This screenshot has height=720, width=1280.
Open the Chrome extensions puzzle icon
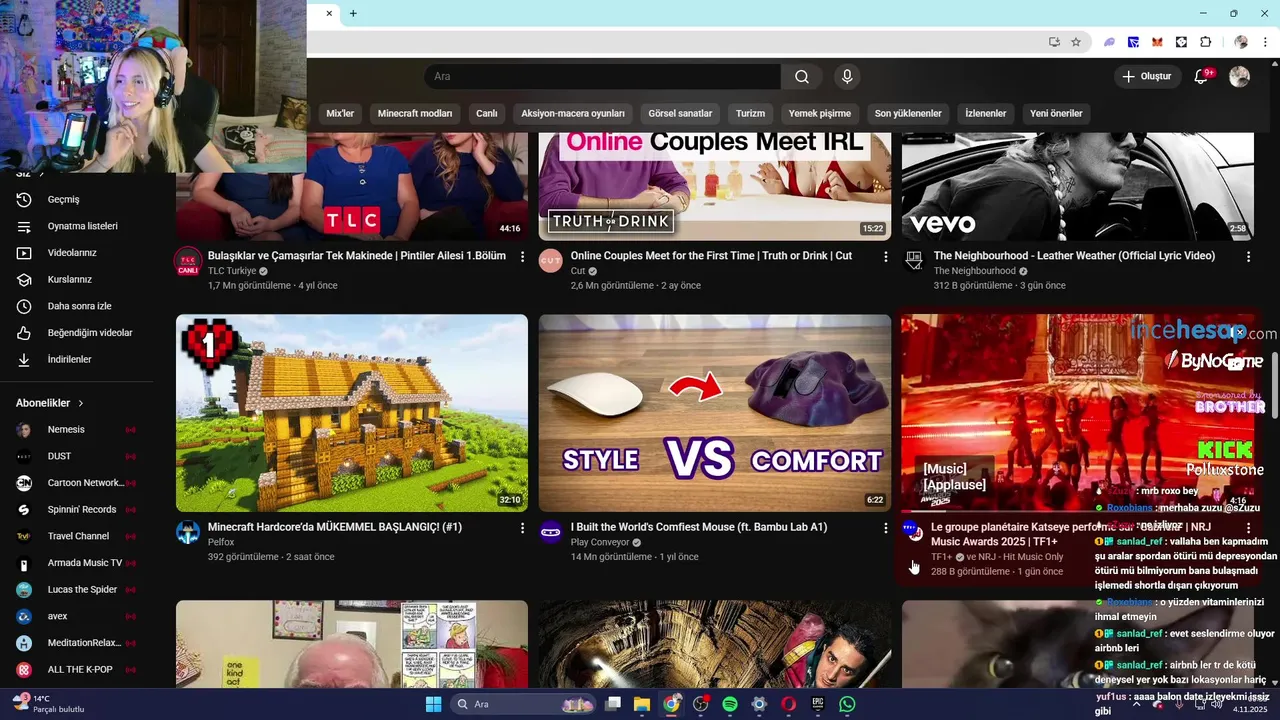tap(1205, 42)
